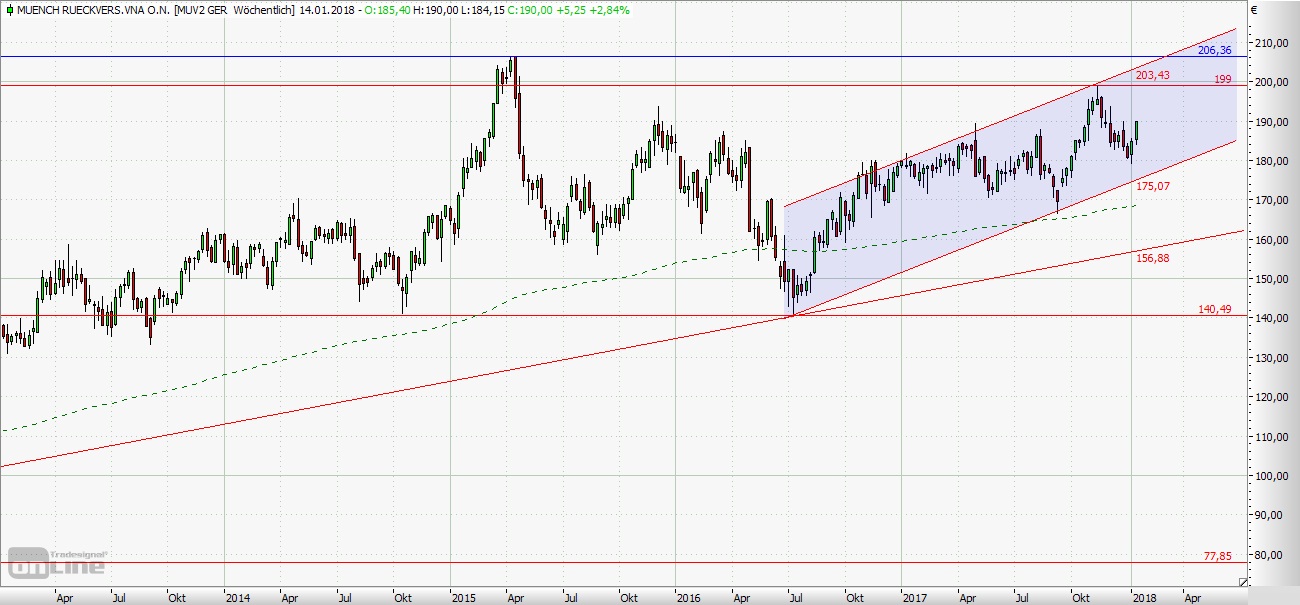Click the Wöchentlich interval label in the legend
Screen dimensions: 1300x605
(261, 10)
